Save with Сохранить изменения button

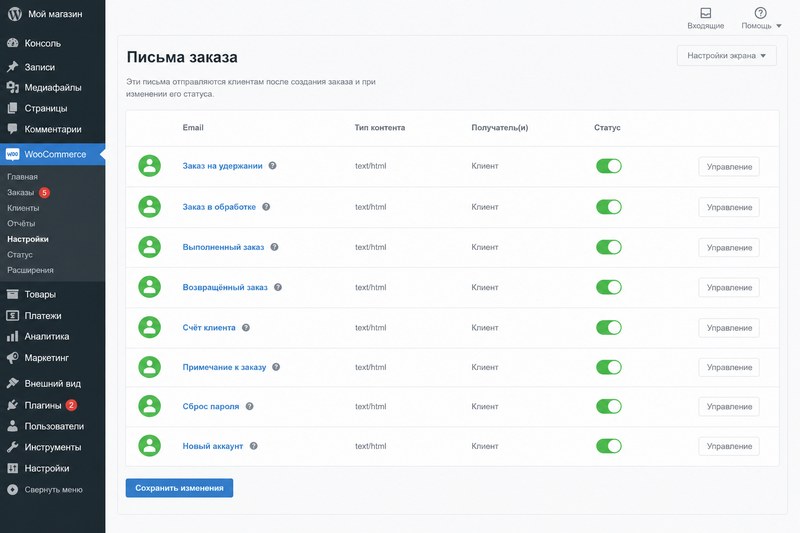tap(179, 488)
